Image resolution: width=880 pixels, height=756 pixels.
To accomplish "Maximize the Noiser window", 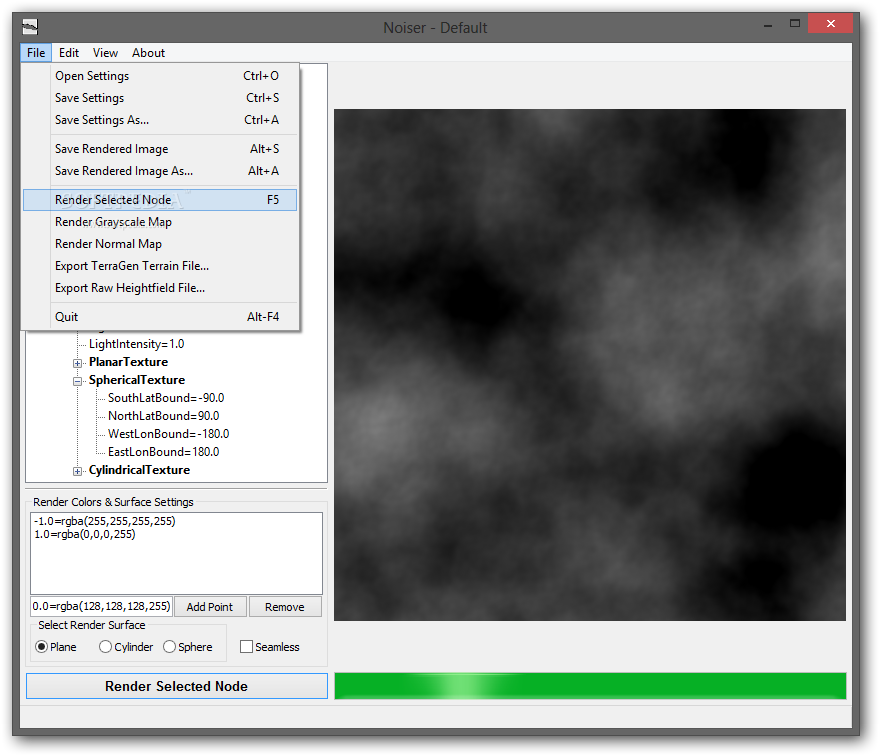I will click(x=795, y=24).
